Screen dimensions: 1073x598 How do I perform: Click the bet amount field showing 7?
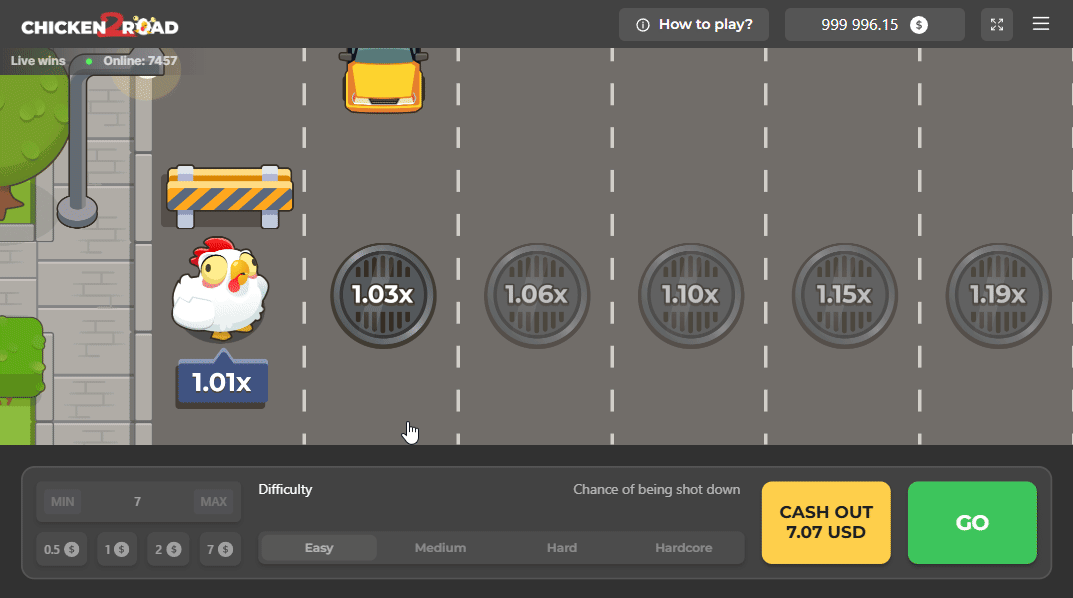click(x=137, y=501)
